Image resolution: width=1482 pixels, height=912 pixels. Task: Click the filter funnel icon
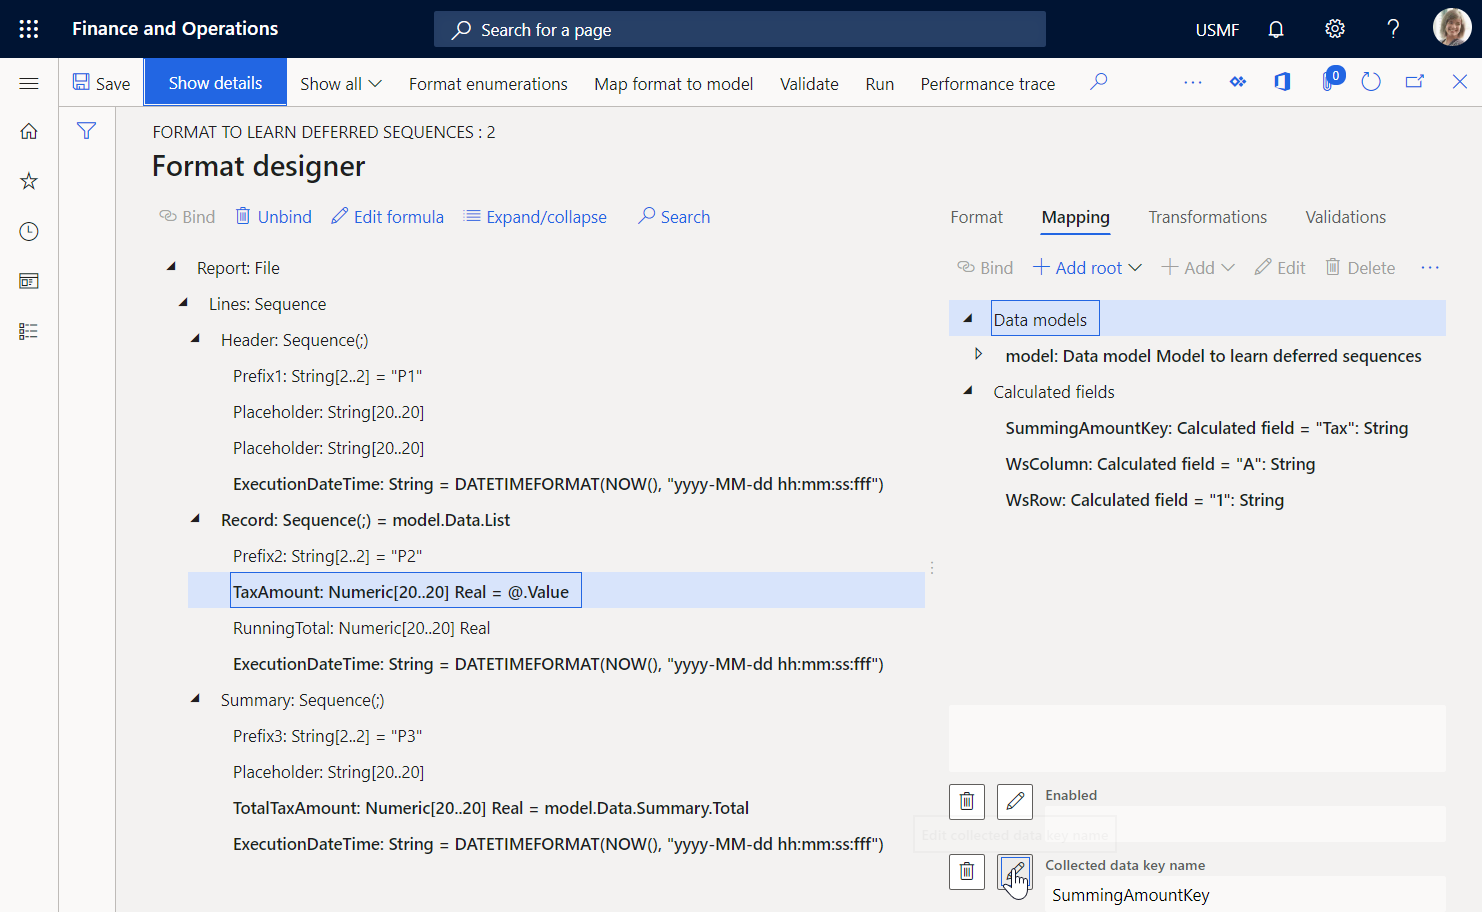(87, 130)
